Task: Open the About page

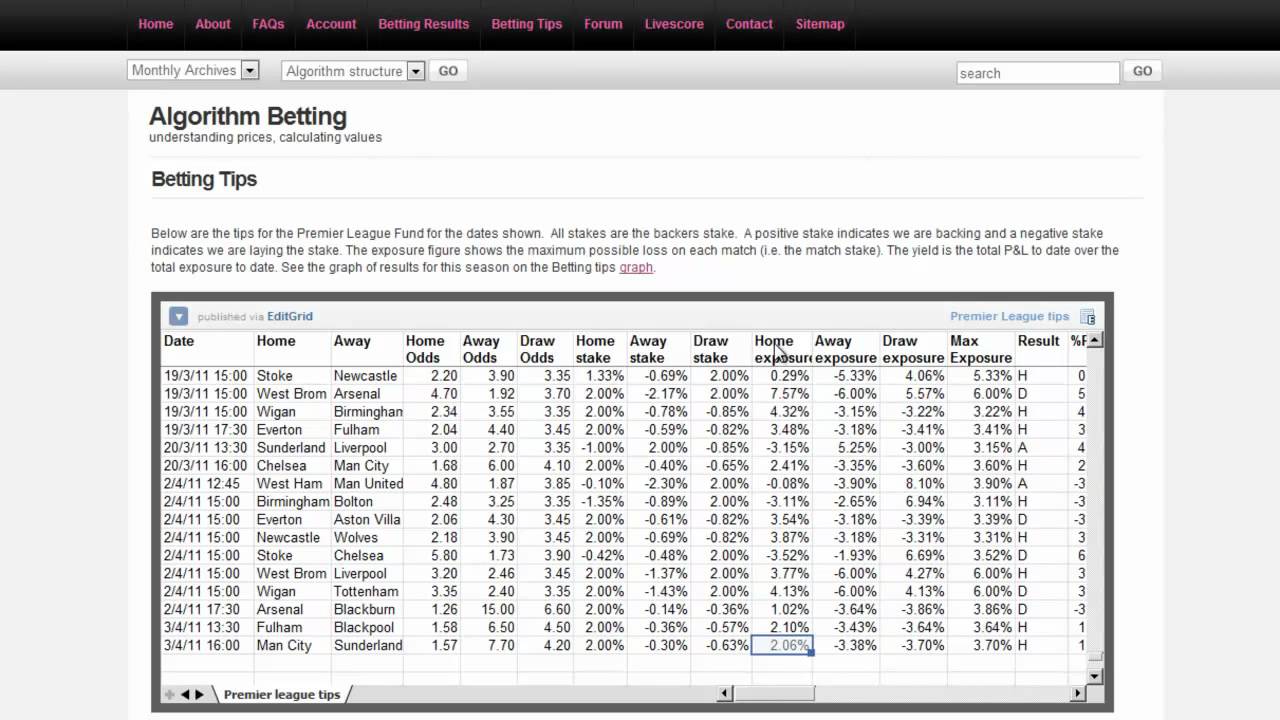Action: click(x=213, y=24)
